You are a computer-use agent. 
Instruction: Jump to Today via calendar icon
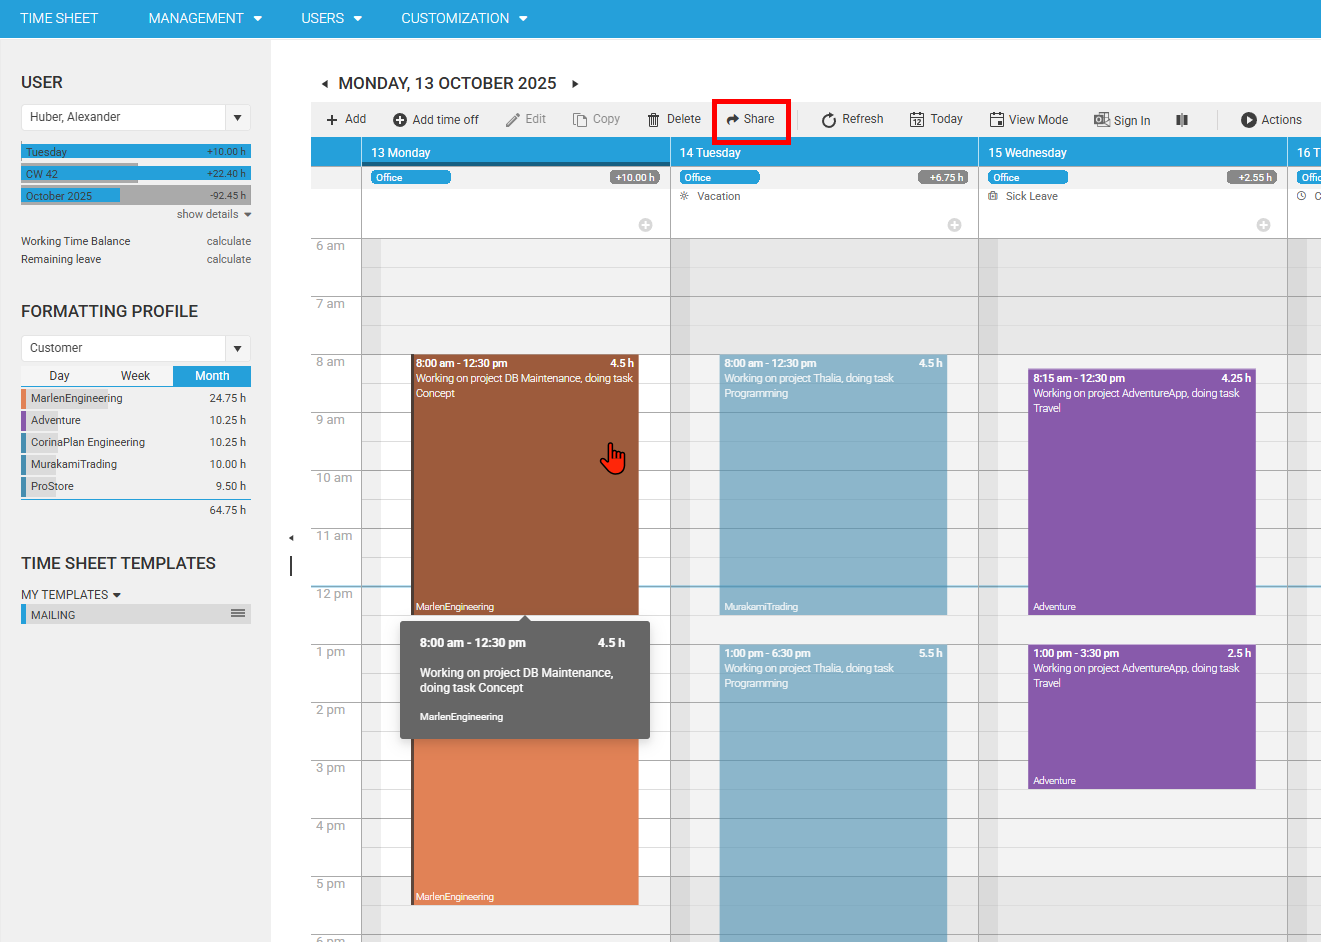coord(917,120)
